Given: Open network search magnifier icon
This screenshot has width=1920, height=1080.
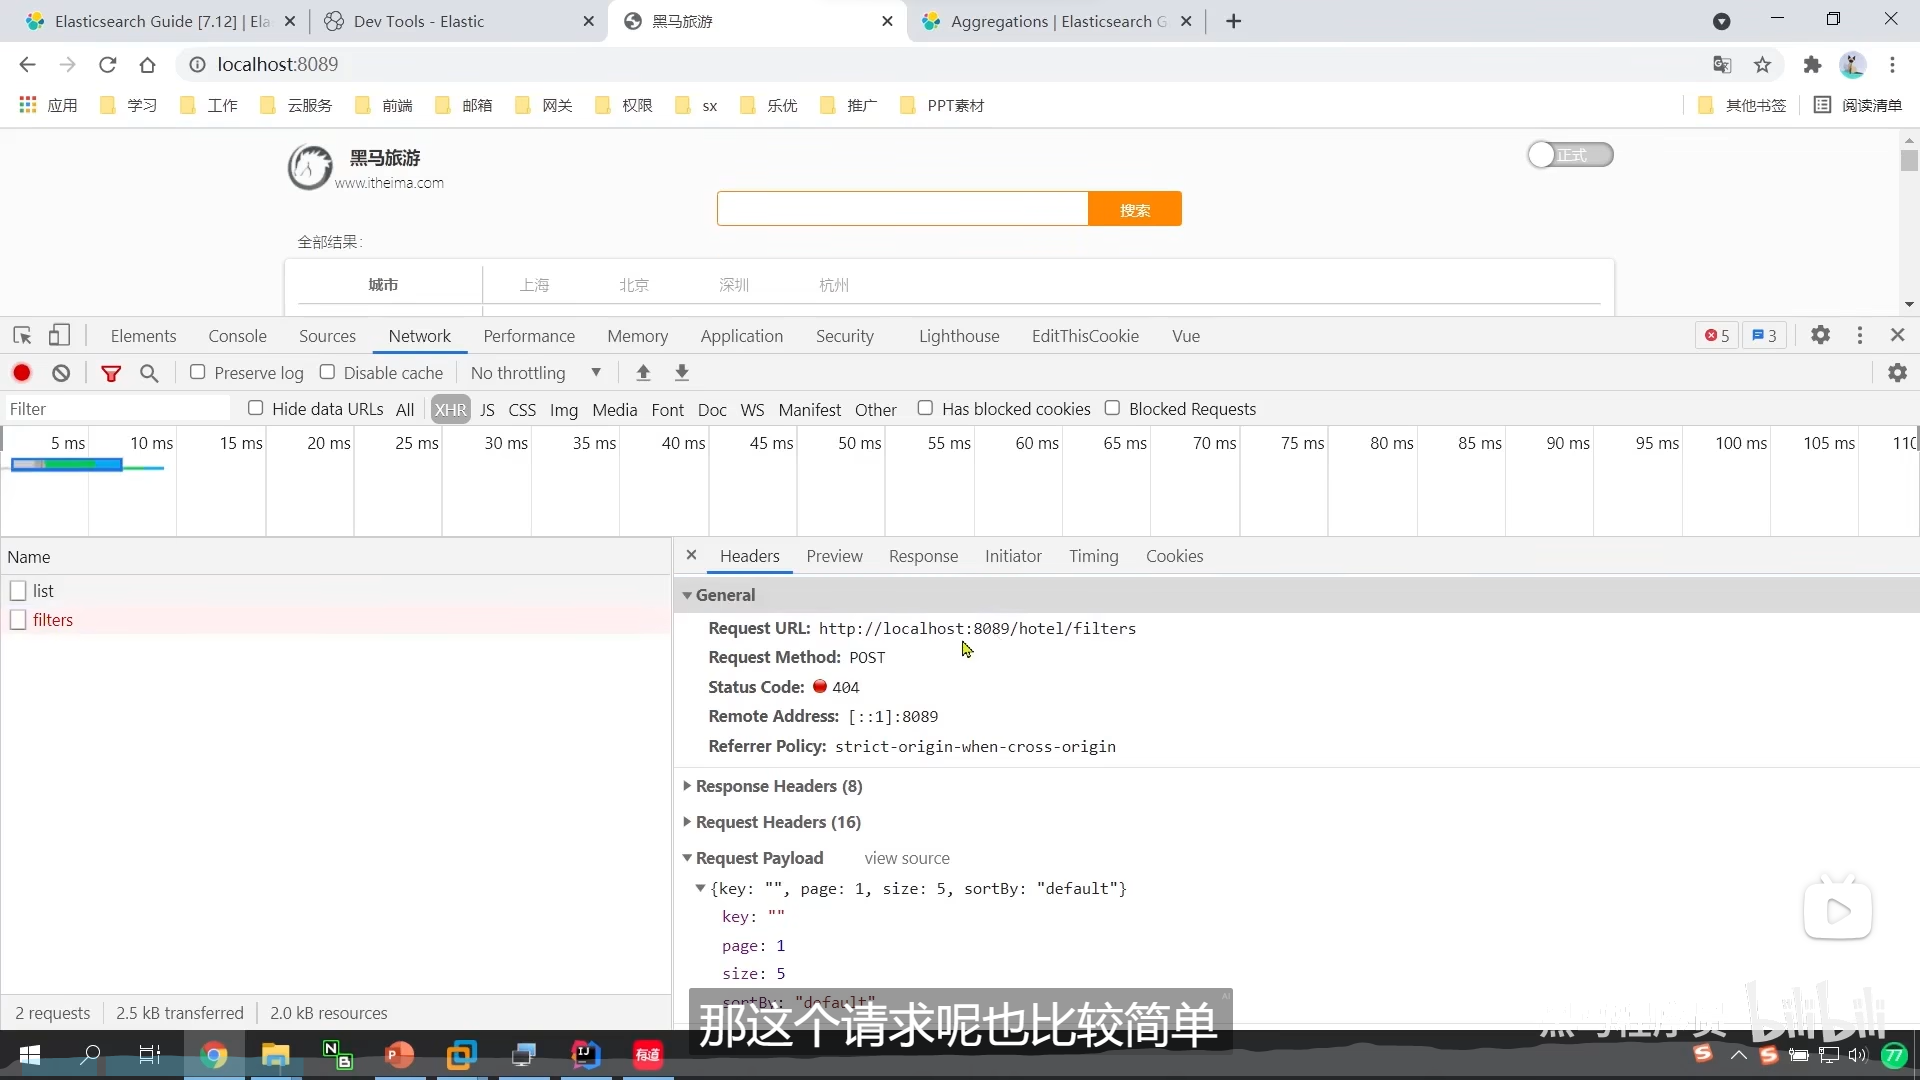Looking at the screenshot, I should (149, 373).
